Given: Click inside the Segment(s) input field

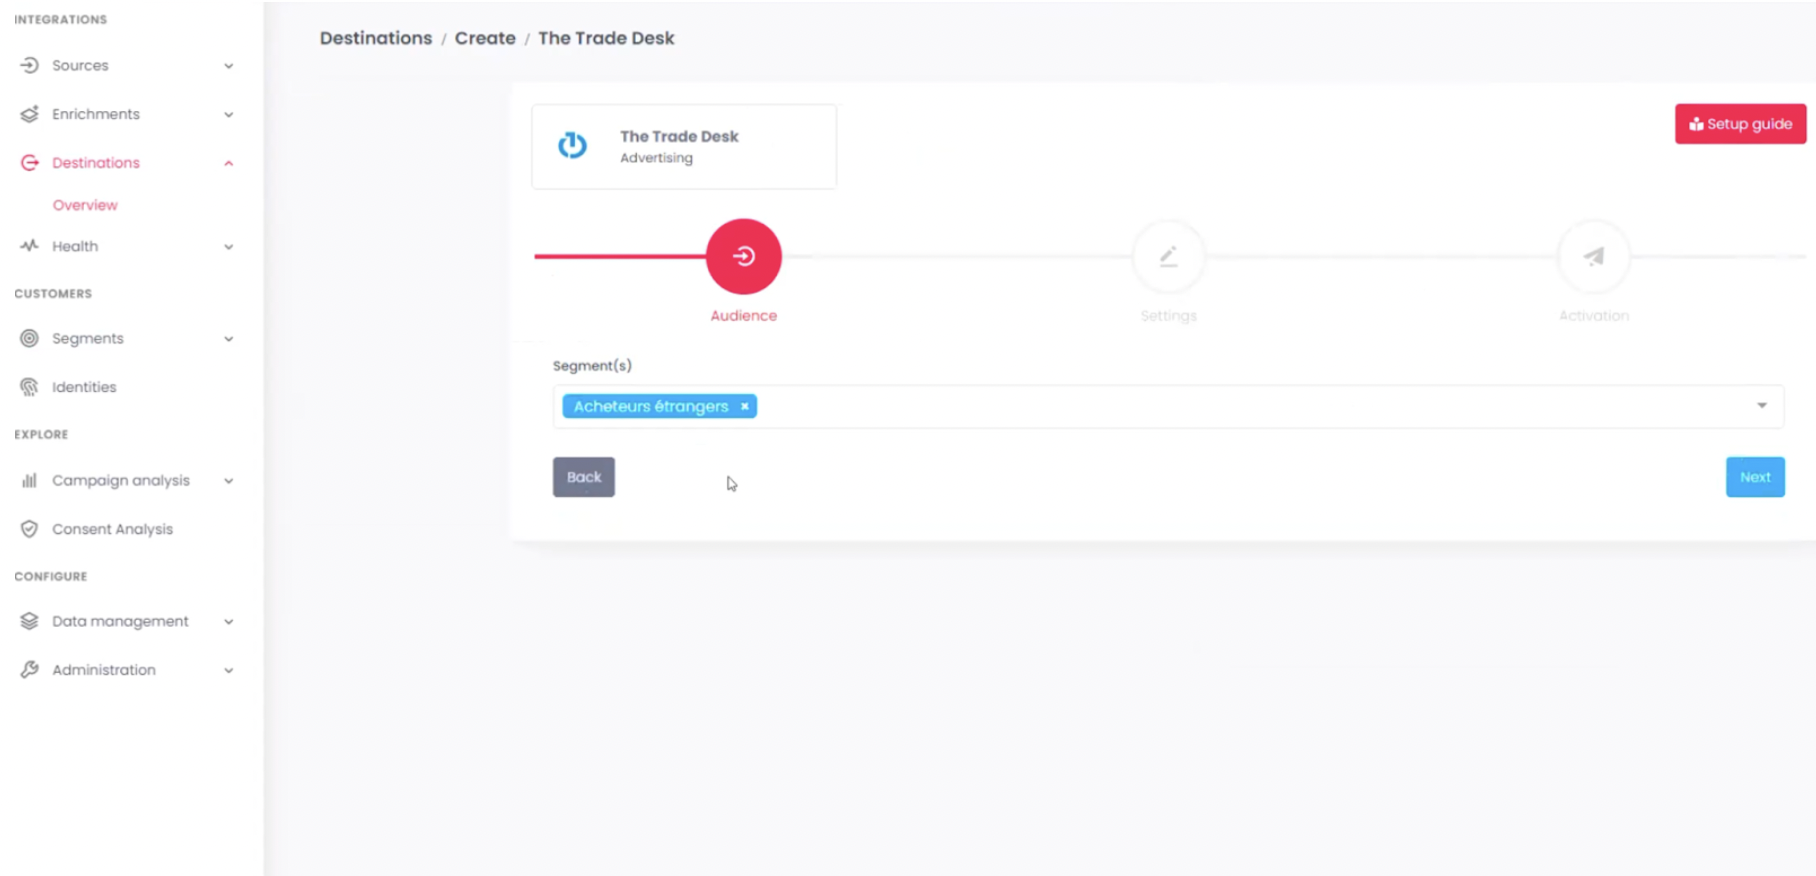Looking at the screenshot, I should (x=1168, y=406).
